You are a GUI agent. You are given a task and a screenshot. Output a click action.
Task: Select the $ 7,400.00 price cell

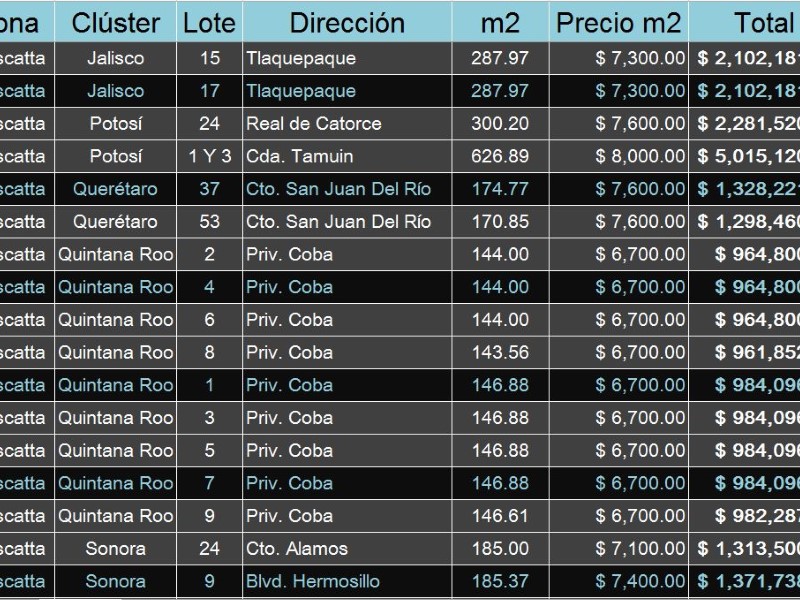(619, 581)
